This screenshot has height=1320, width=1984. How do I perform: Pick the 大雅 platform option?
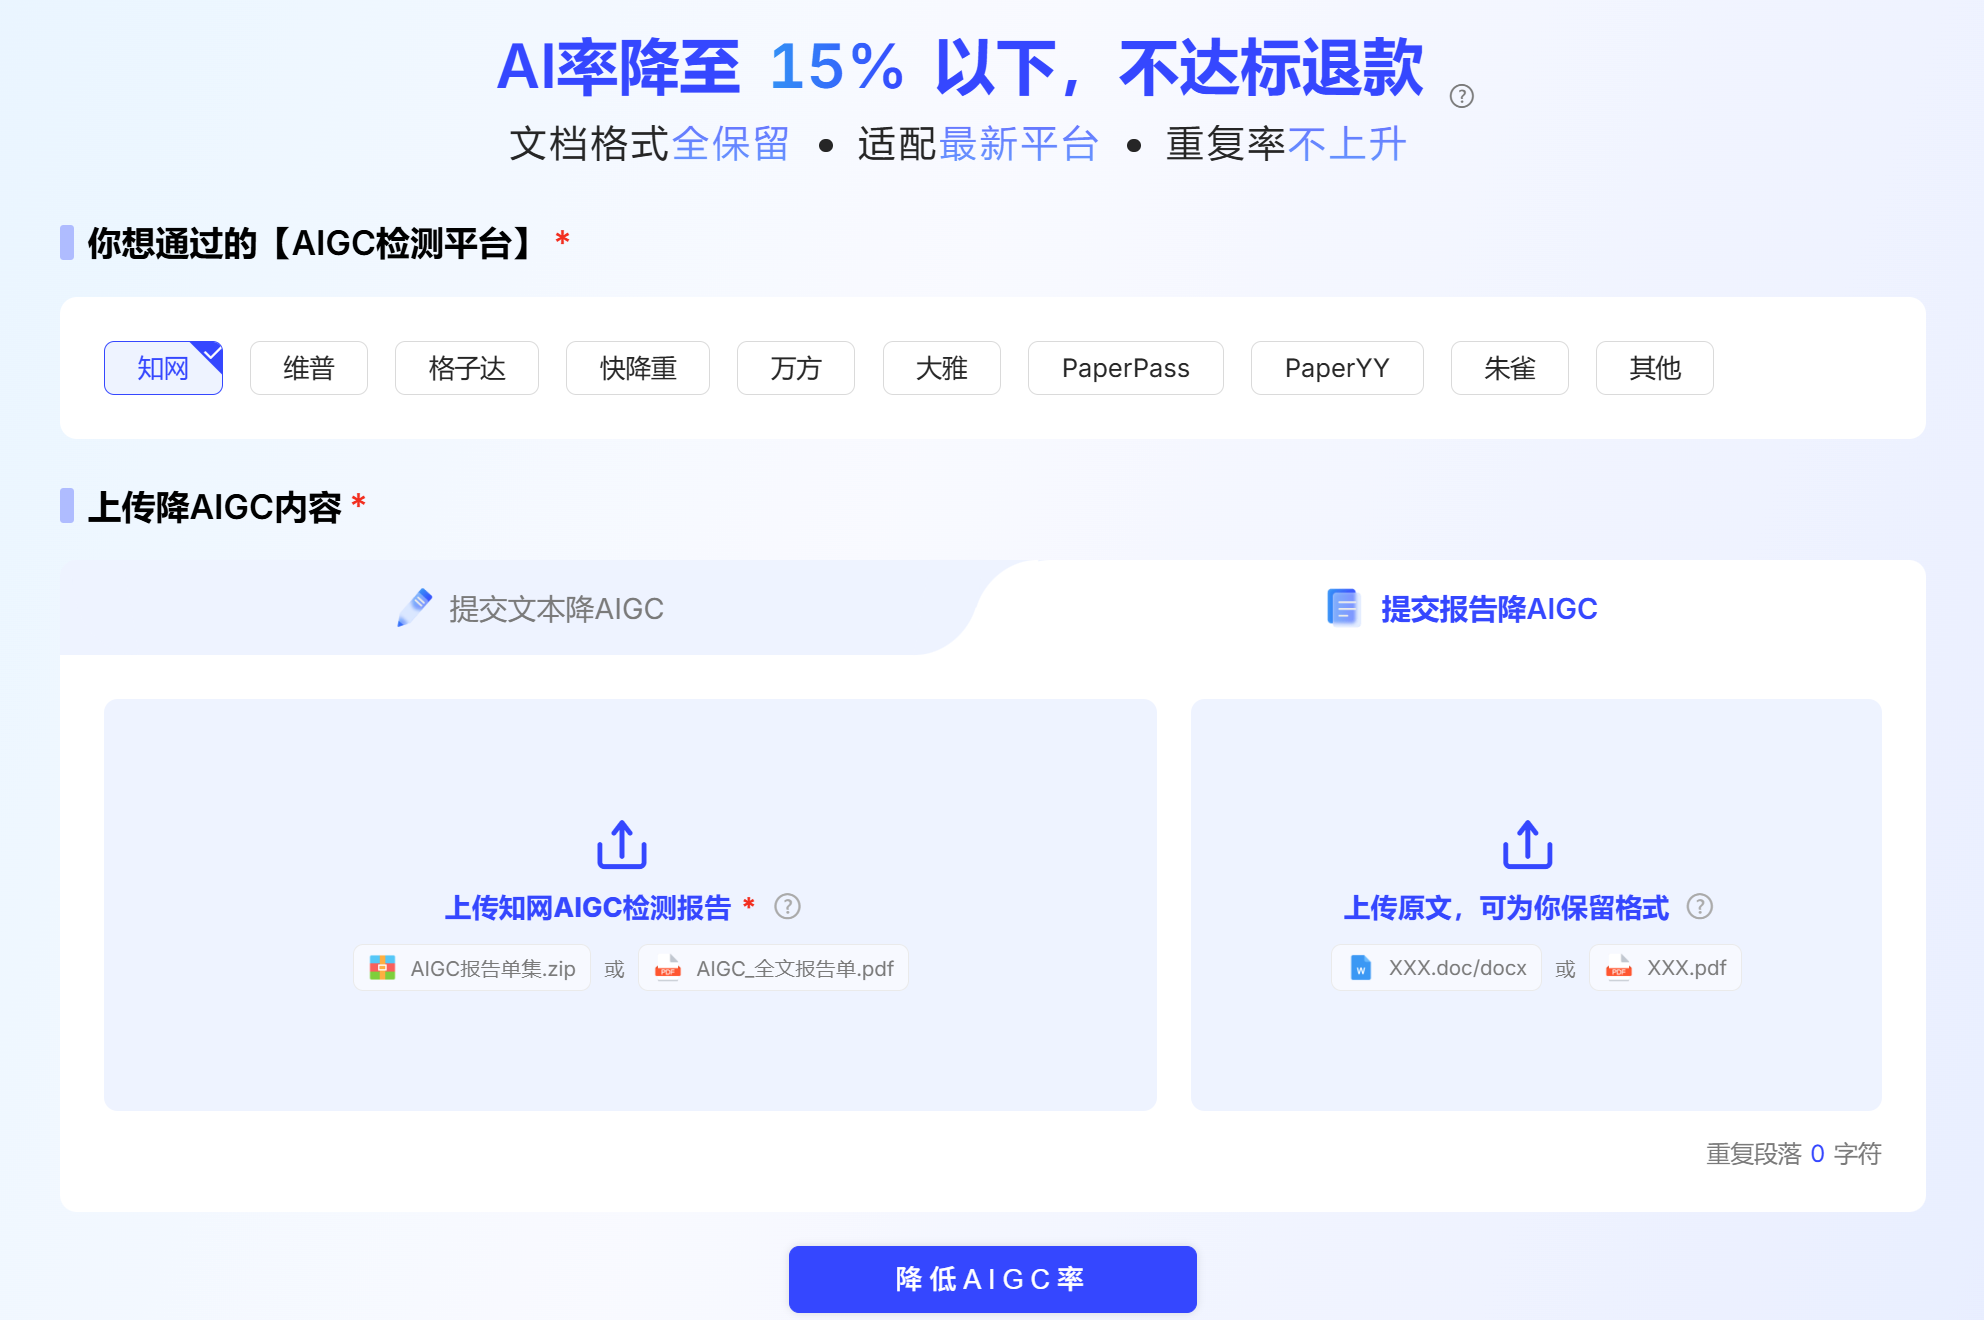(x=942, y=368)
